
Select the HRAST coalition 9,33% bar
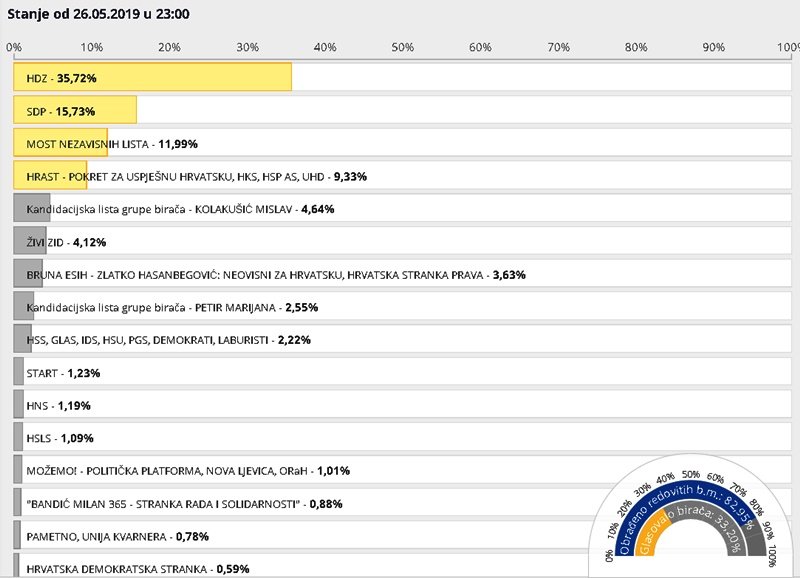tap(50, 175)
